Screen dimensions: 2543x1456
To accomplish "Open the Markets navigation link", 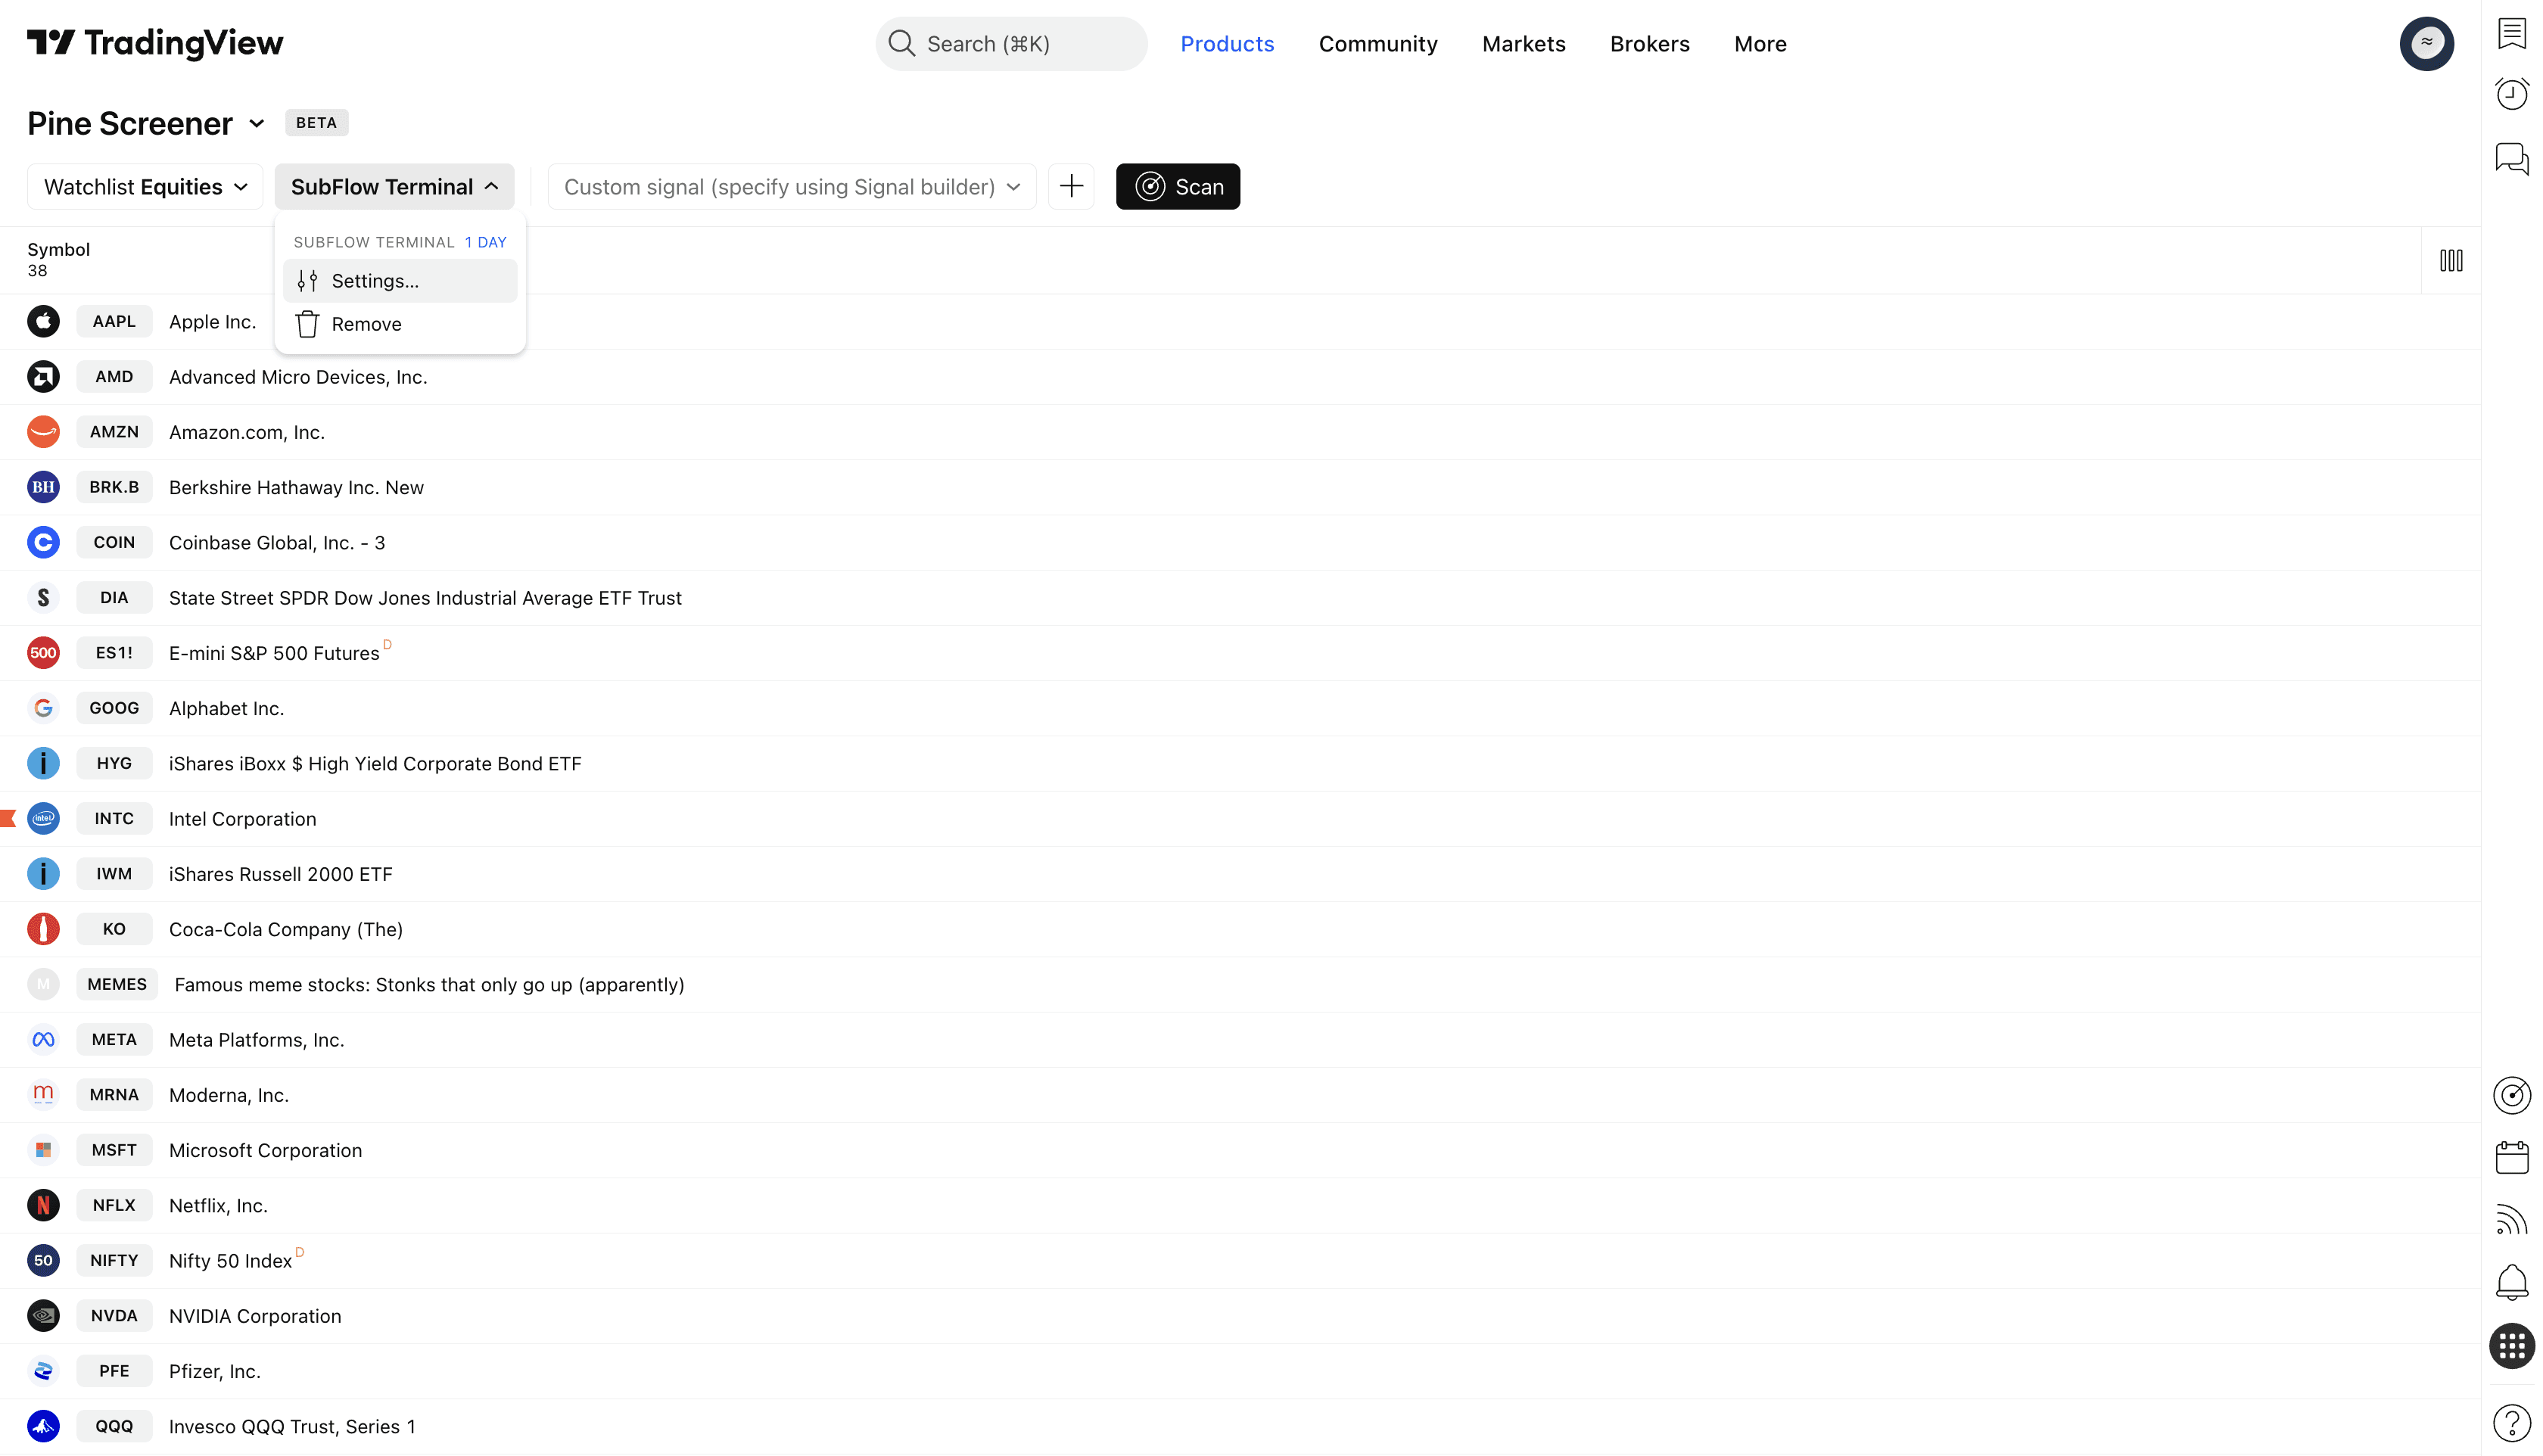I will 1523,44.
